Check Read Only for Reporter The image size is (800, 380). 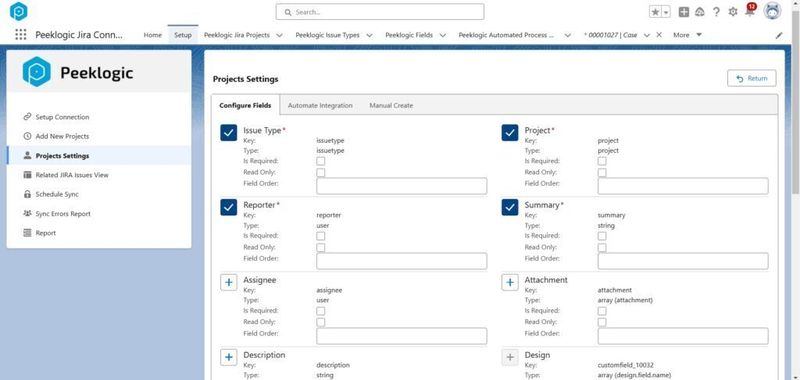tap(320, 247)
